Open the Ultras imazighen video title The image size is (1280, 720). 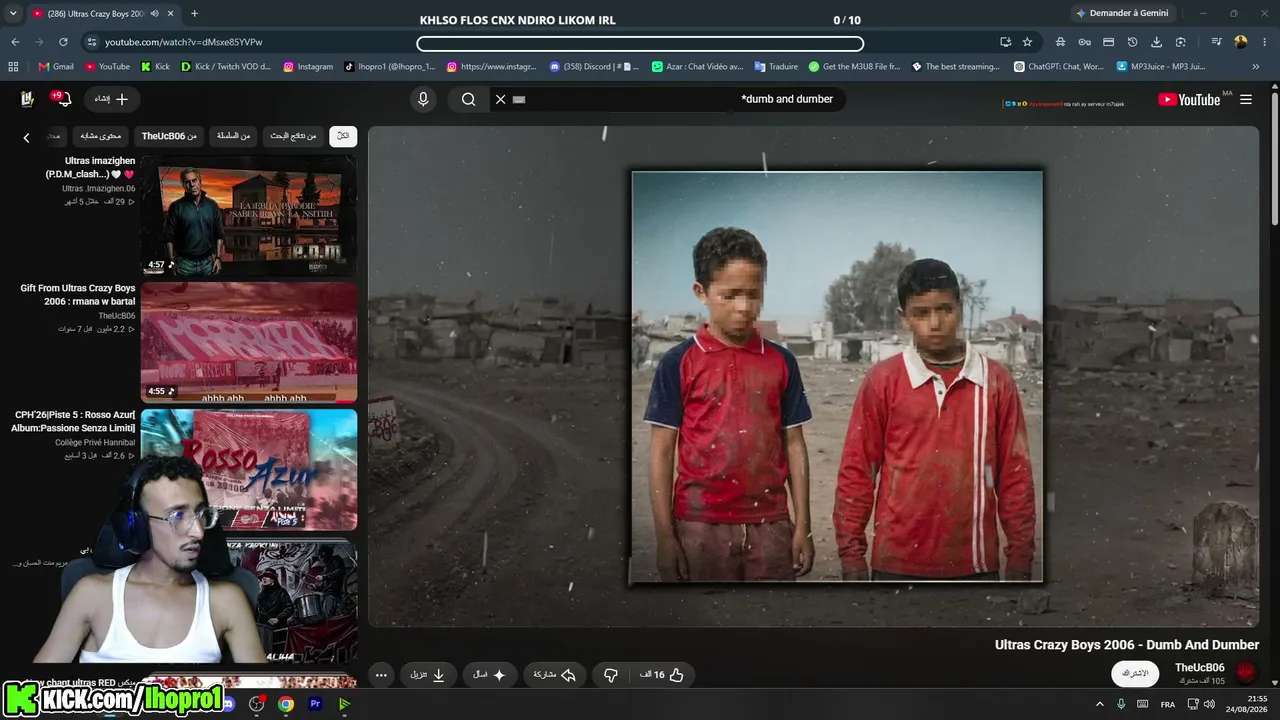click(x=90, y=167)
